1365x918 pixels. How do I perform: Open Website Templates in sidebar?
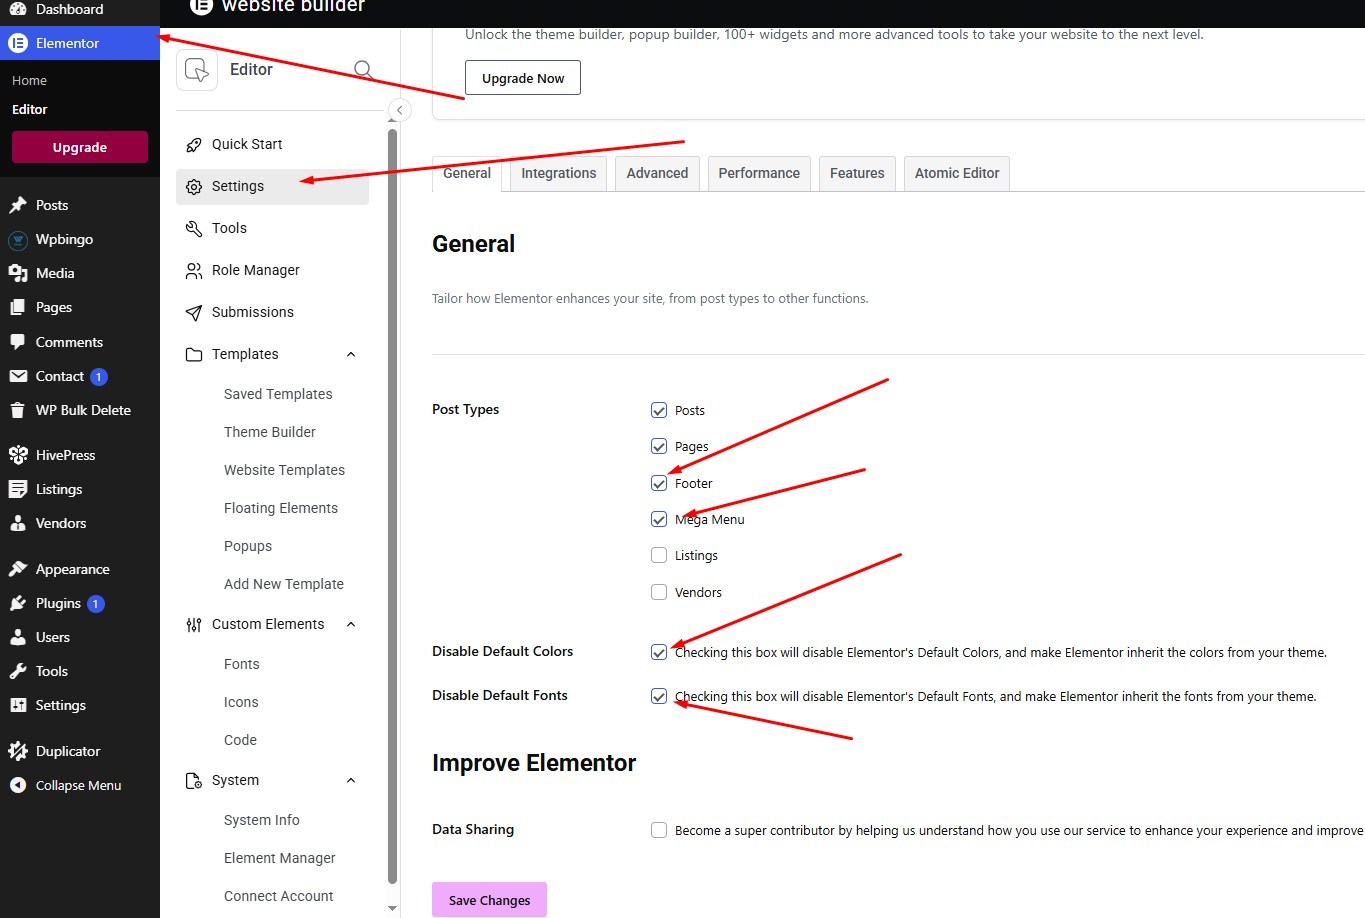284,470
